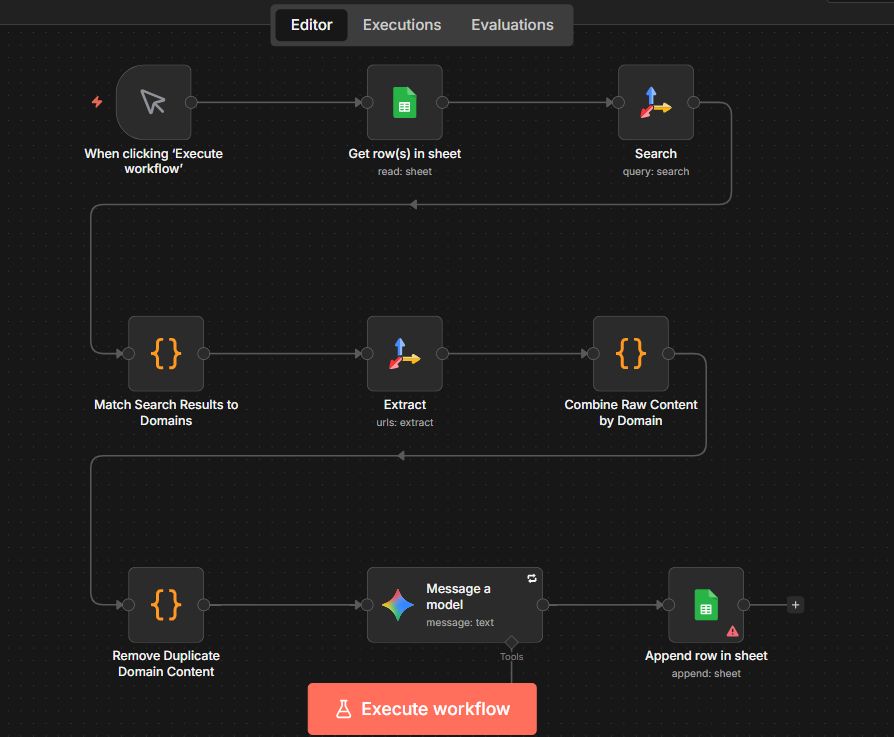The width and height of the screenshot is (894, 737).
Task: Open the Append row in sheet Sheets icon
Action: tap(706, 604)
